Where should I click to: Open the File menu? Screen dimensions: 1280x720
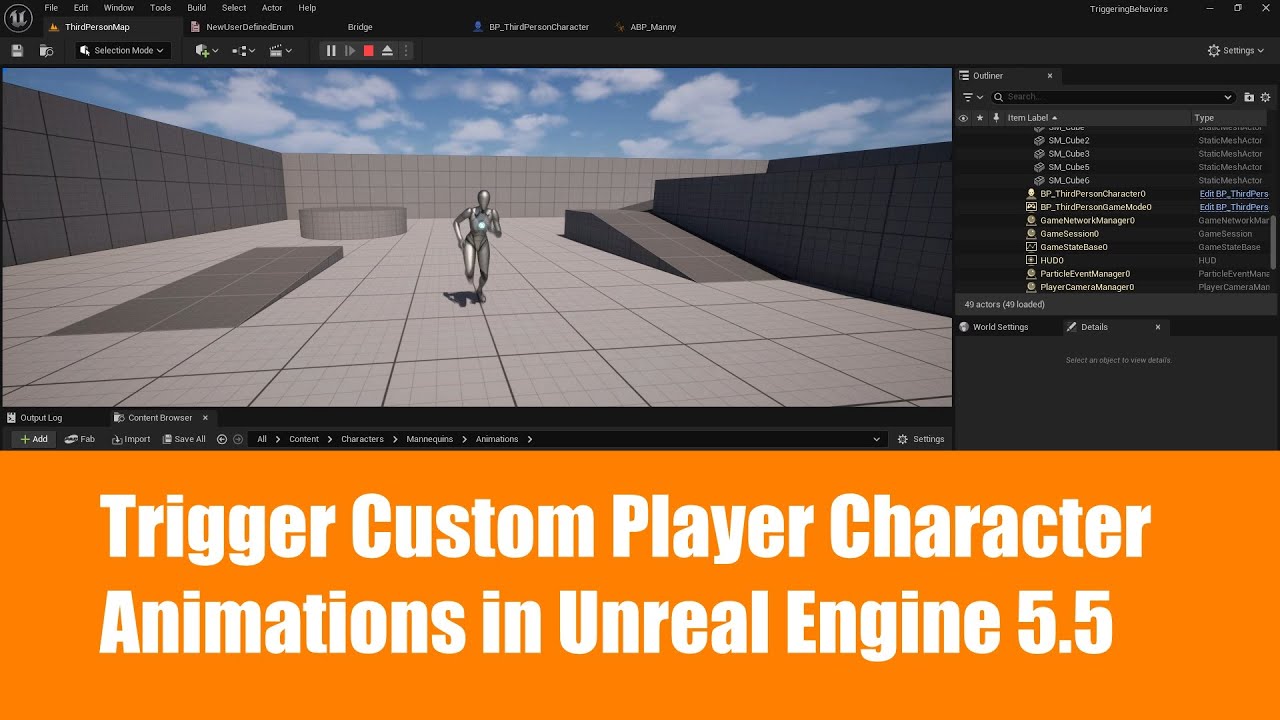click(51, 8)
